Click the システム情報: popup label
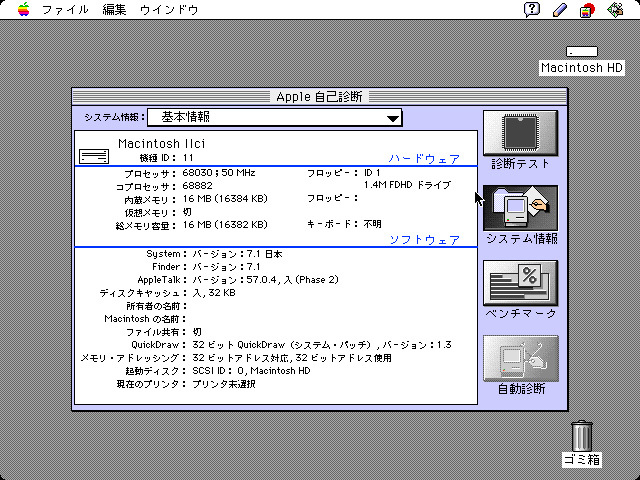The height and width of the screenshot is (480, 640). click(x=114, y=118)
